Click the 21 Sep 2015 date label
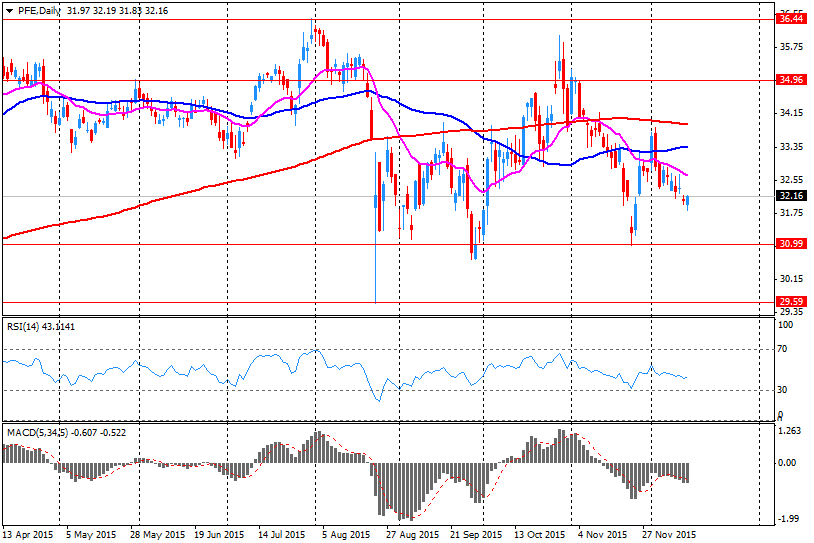The height and width of the screenshot is (543, 814). click(476, 534)
